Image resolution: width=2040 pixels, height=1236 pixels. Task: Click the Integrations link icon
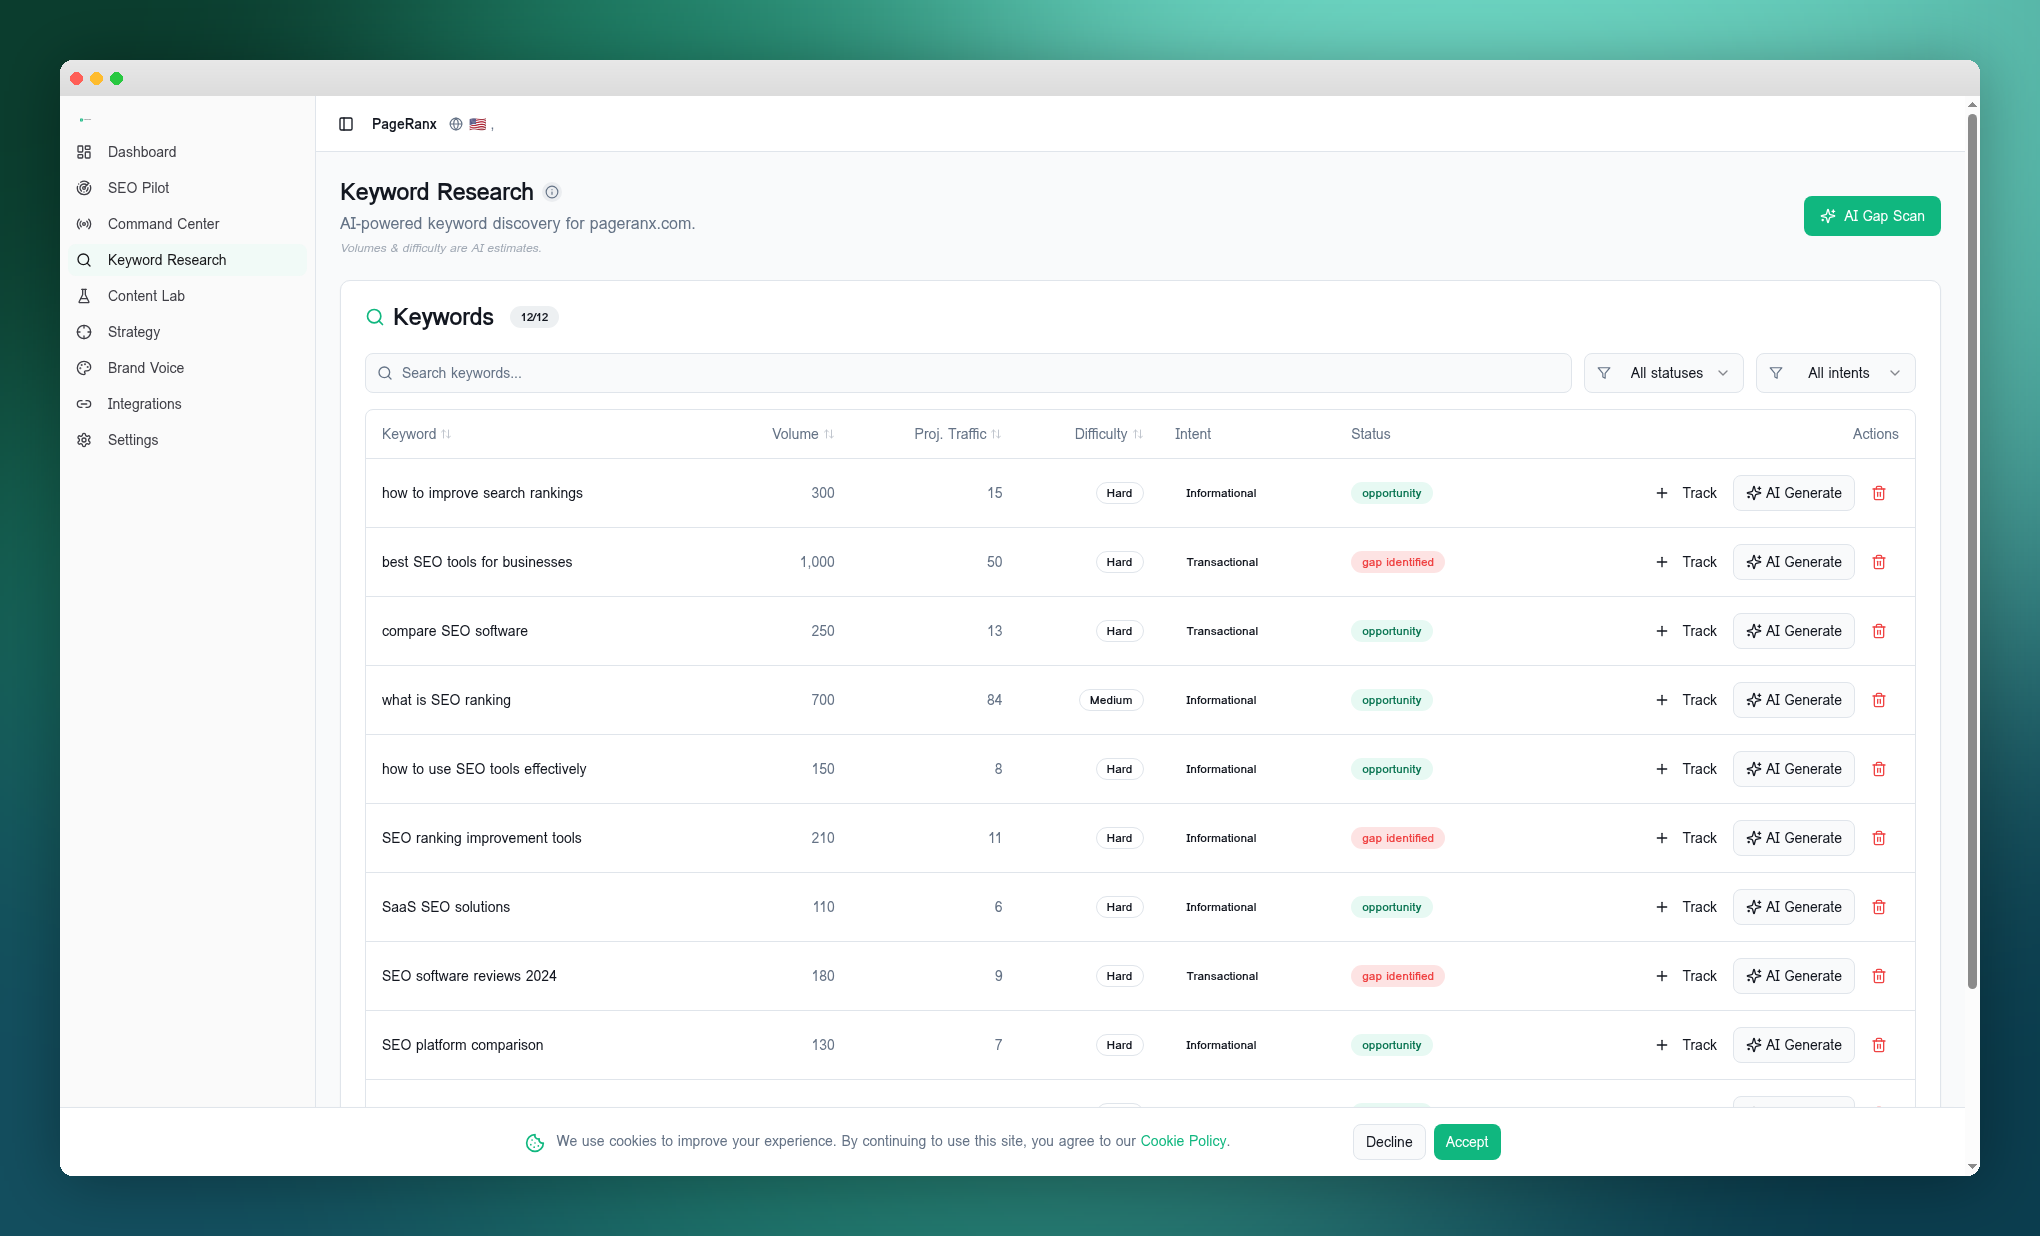pos(84,404)
